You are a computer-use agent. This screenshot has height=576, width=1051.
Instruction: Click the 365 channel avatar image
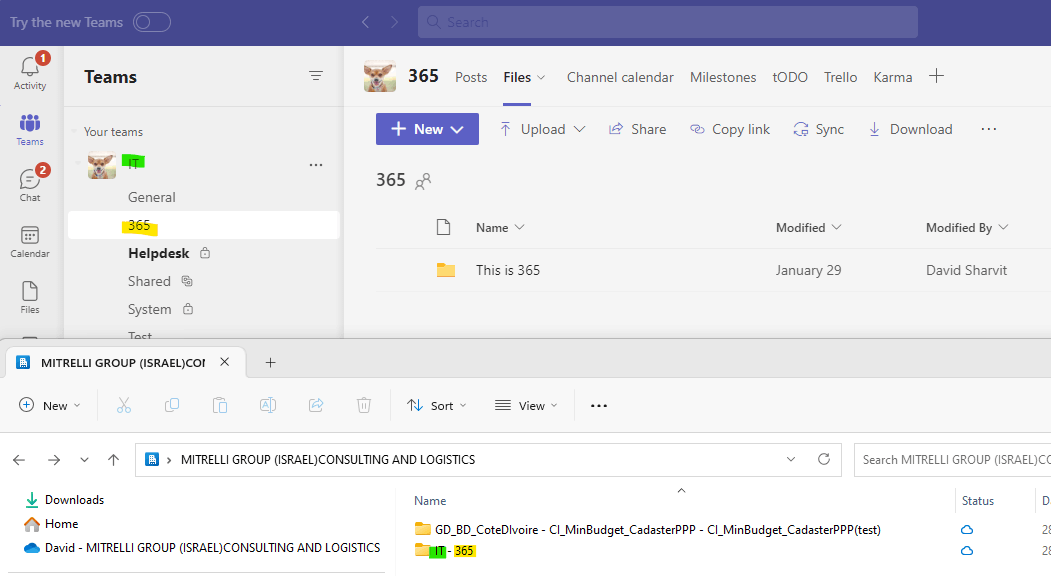pyautogui.click(x=379, y=76)
